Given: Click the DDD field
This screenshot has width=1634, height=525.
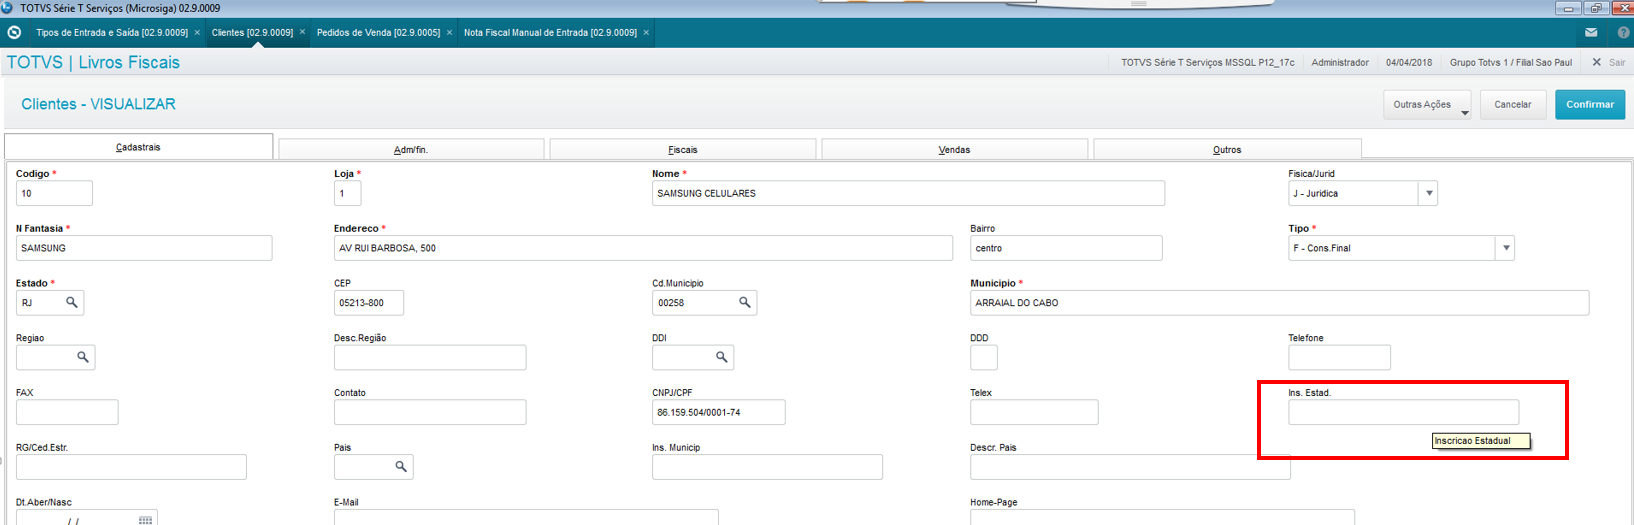Looking at the screenshot, I should (984, 357).
